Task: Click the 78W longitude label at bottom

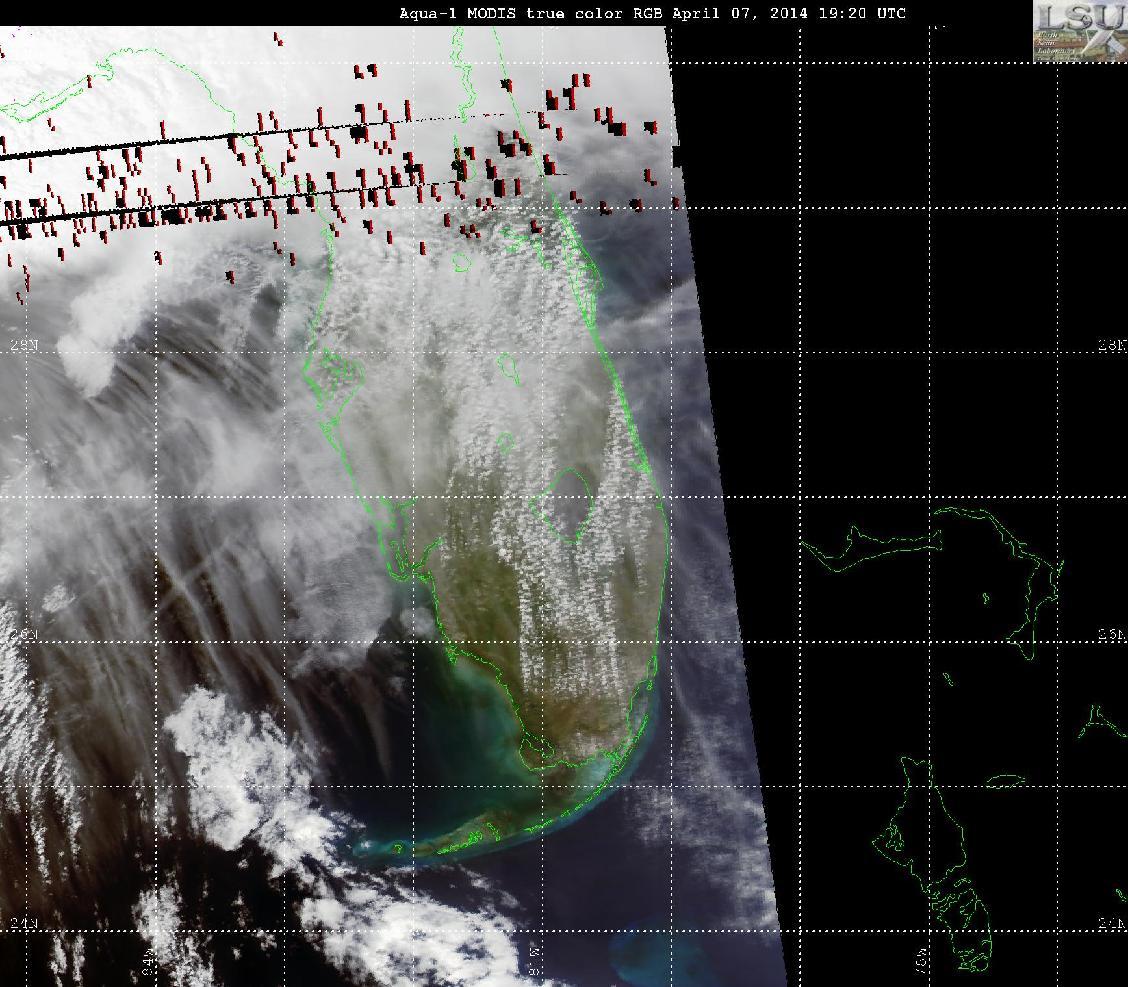Action: pos(922,961)
